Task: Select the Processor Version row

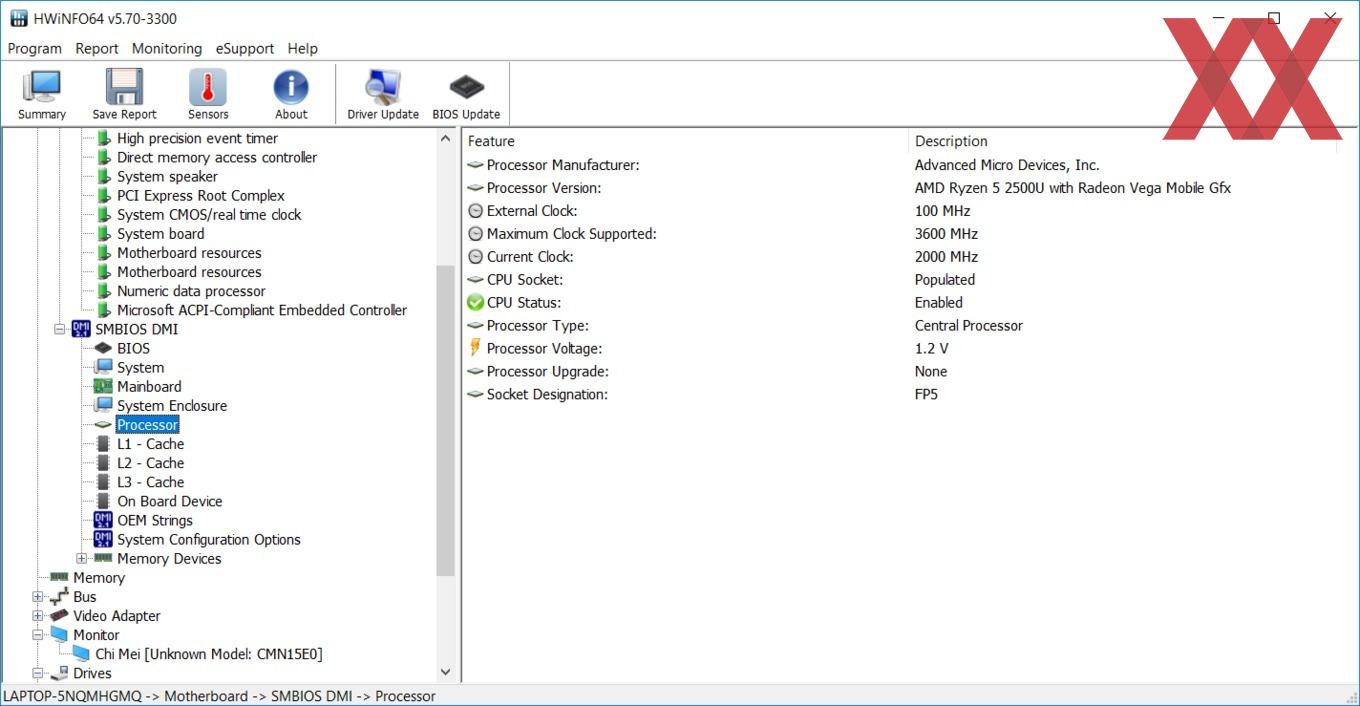Action: (x=900, y=188)
